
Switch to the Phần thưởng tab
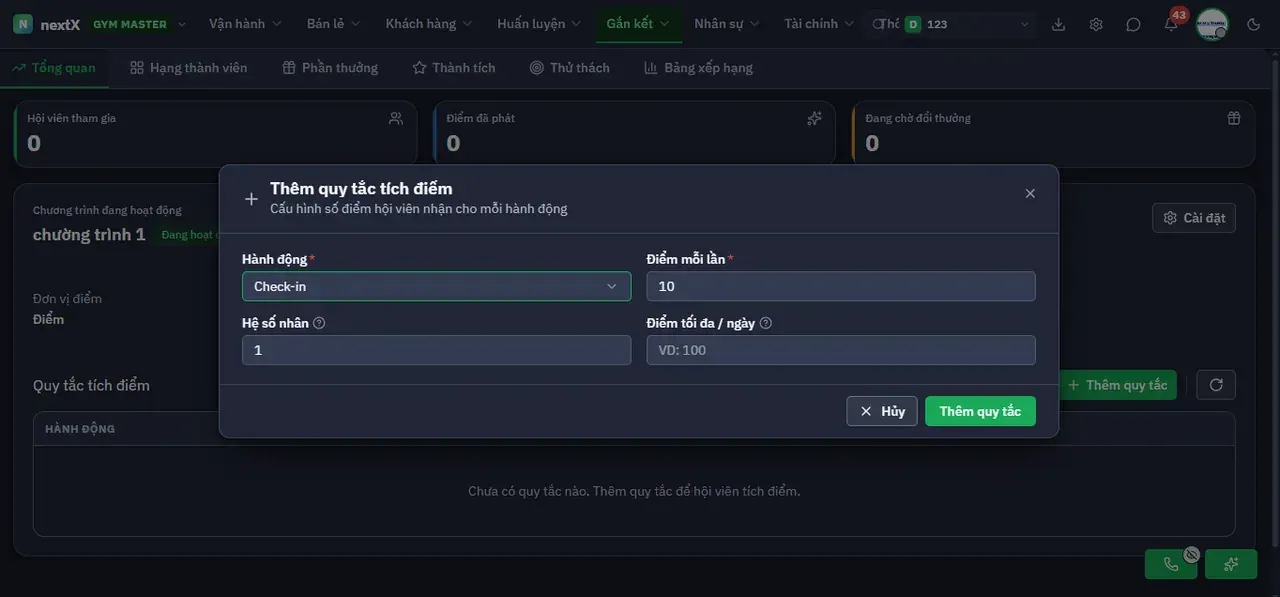pyautogui.click(x=330, y=68)
